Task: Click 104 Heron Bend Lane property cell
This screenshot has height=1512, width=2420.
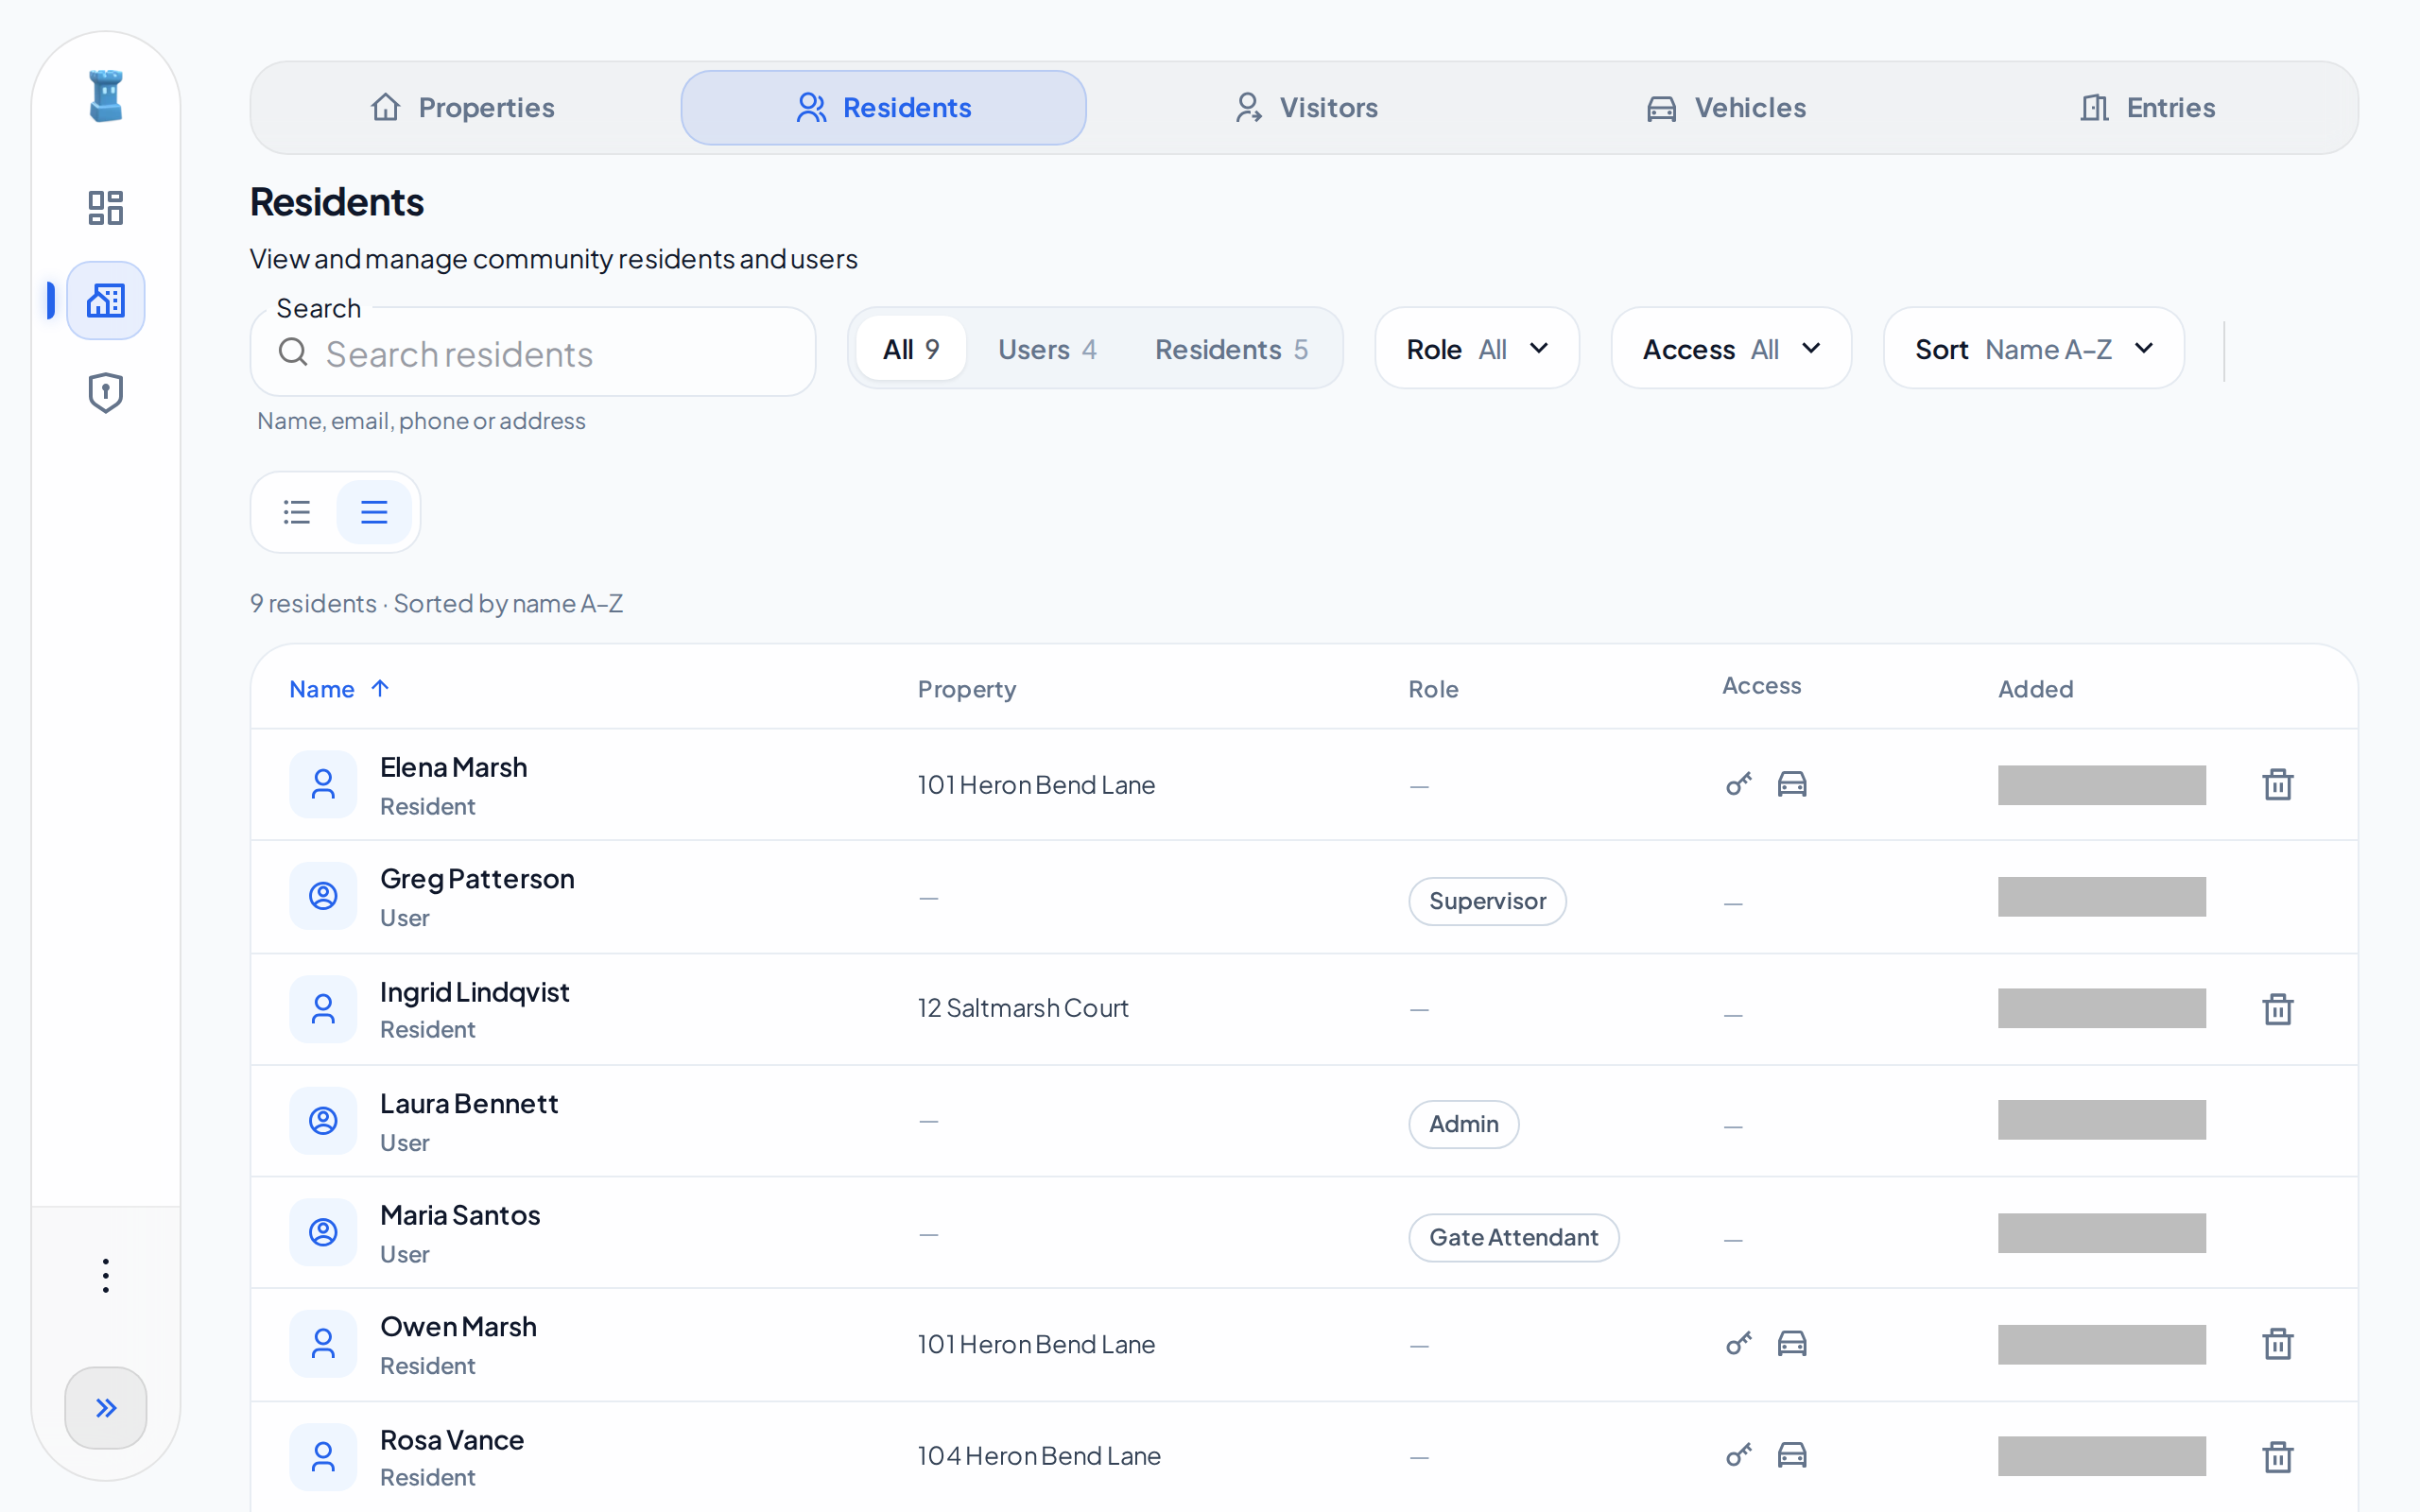Action: click(x=1039, y=1456)
